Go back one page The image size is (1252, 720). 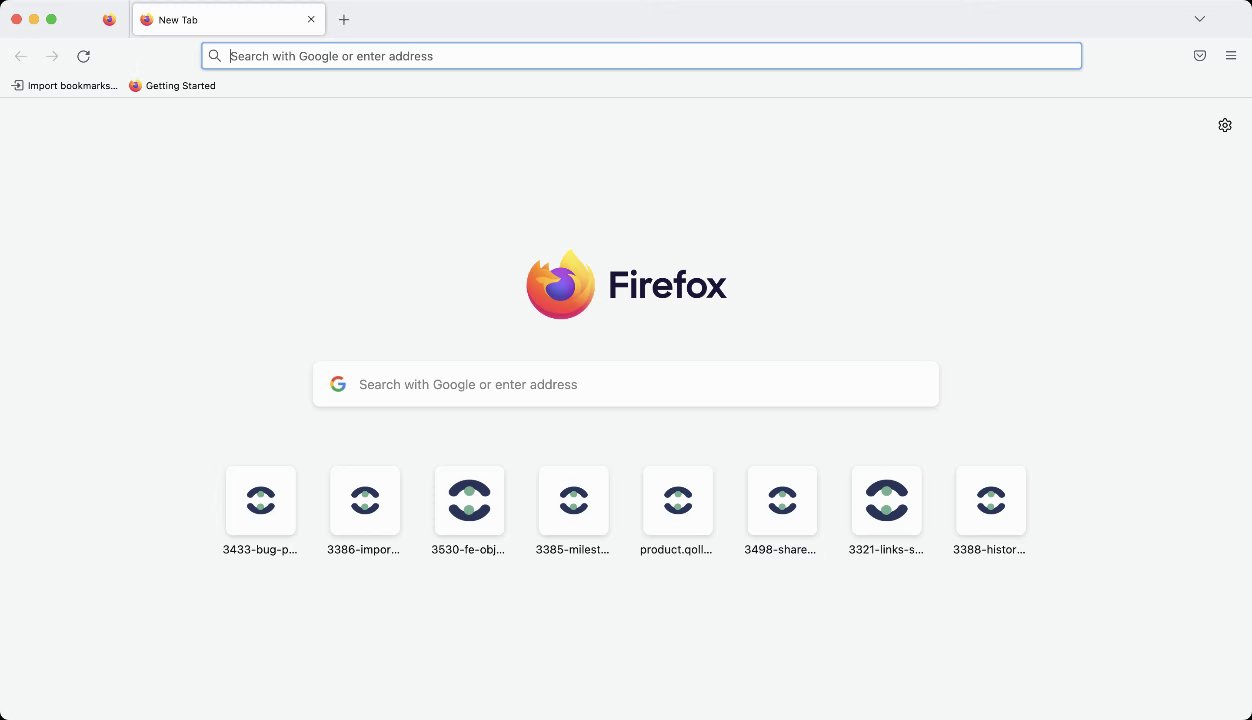pyautogui.click(x=21, y=56)
